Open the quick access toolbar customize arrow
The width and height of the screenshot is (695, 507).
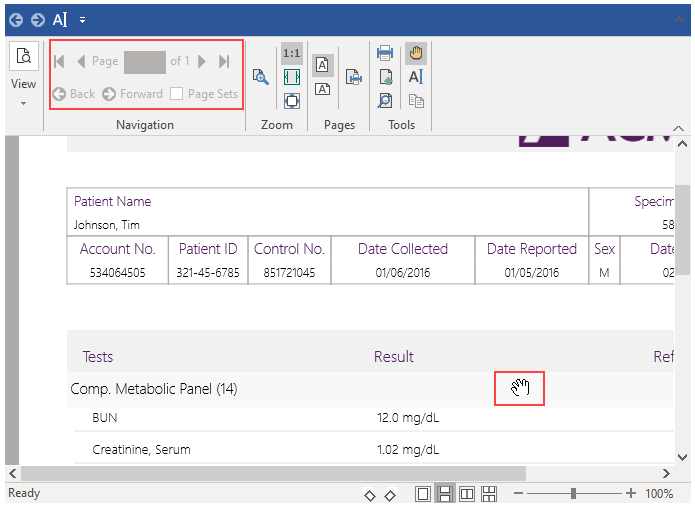(x=83, y=20)
